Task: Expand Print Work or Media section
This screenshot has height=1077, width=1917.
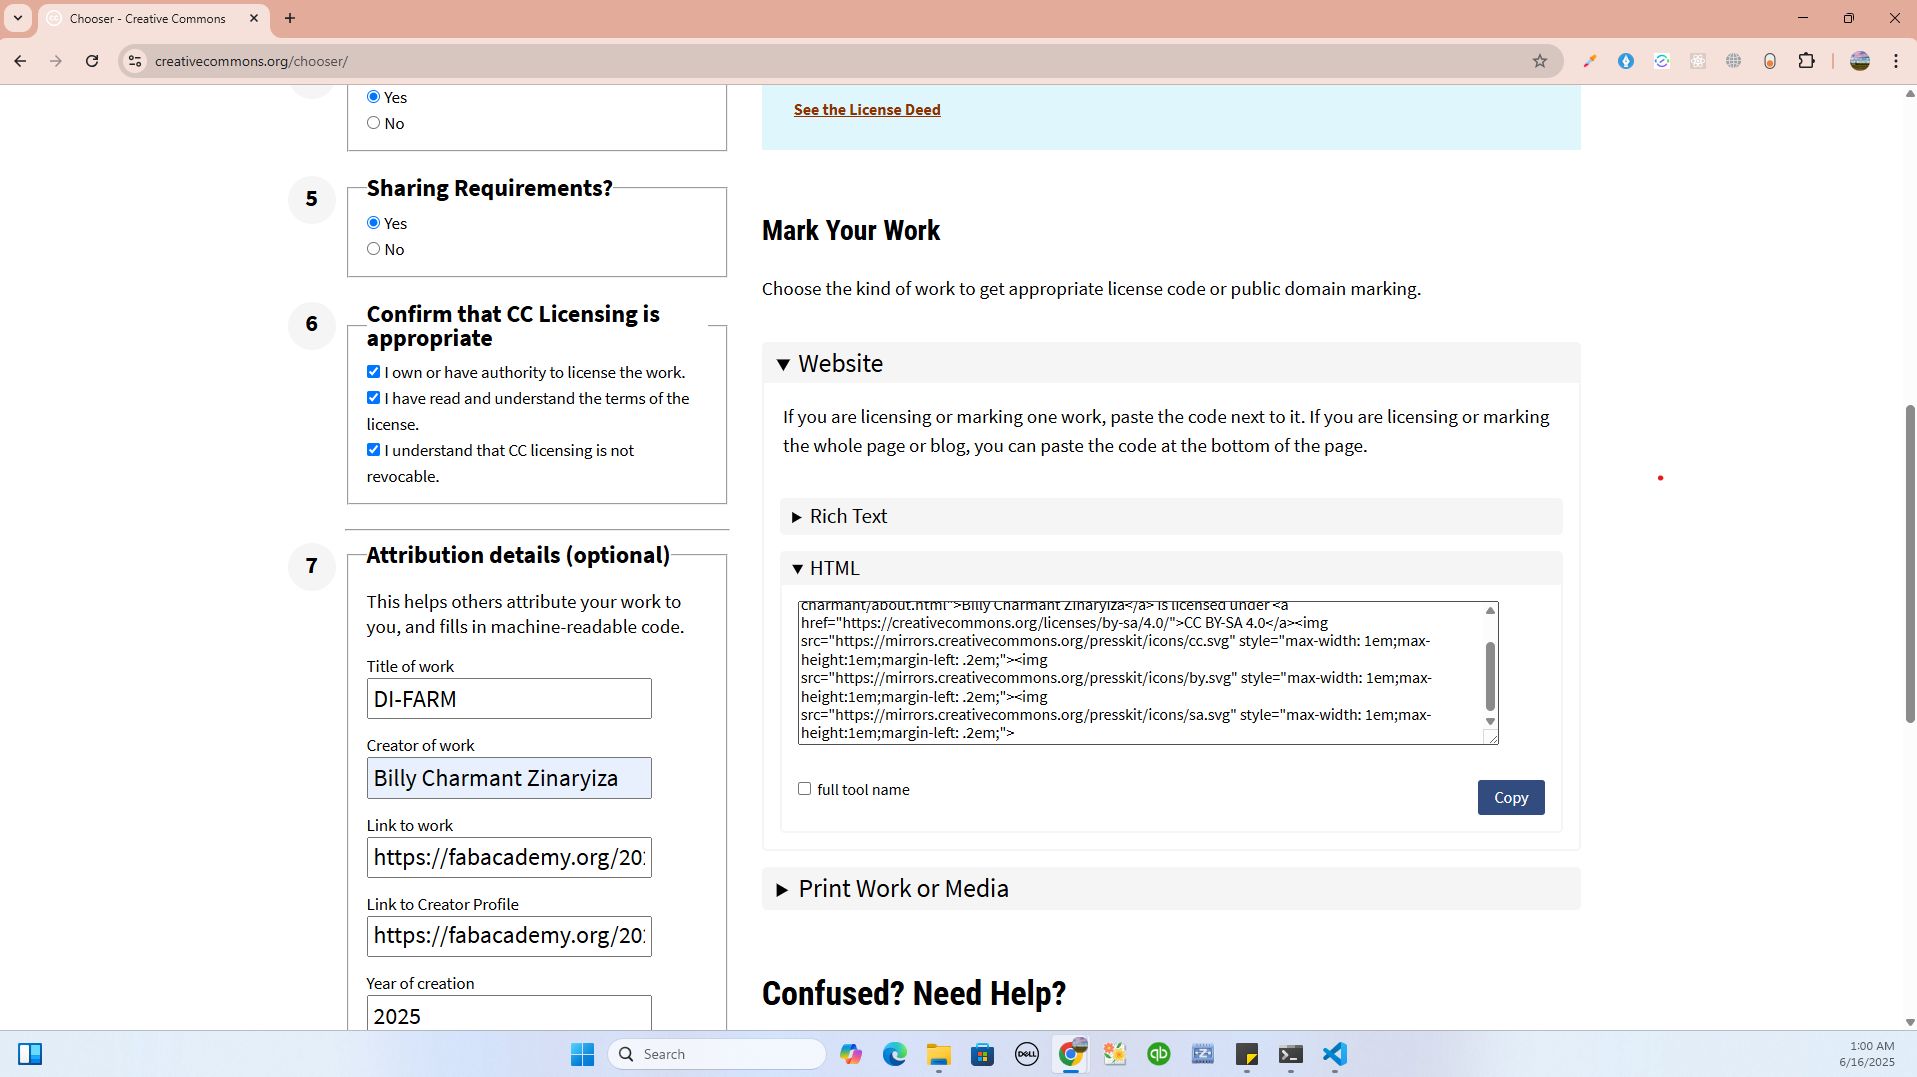Action: pos(1171,889)
